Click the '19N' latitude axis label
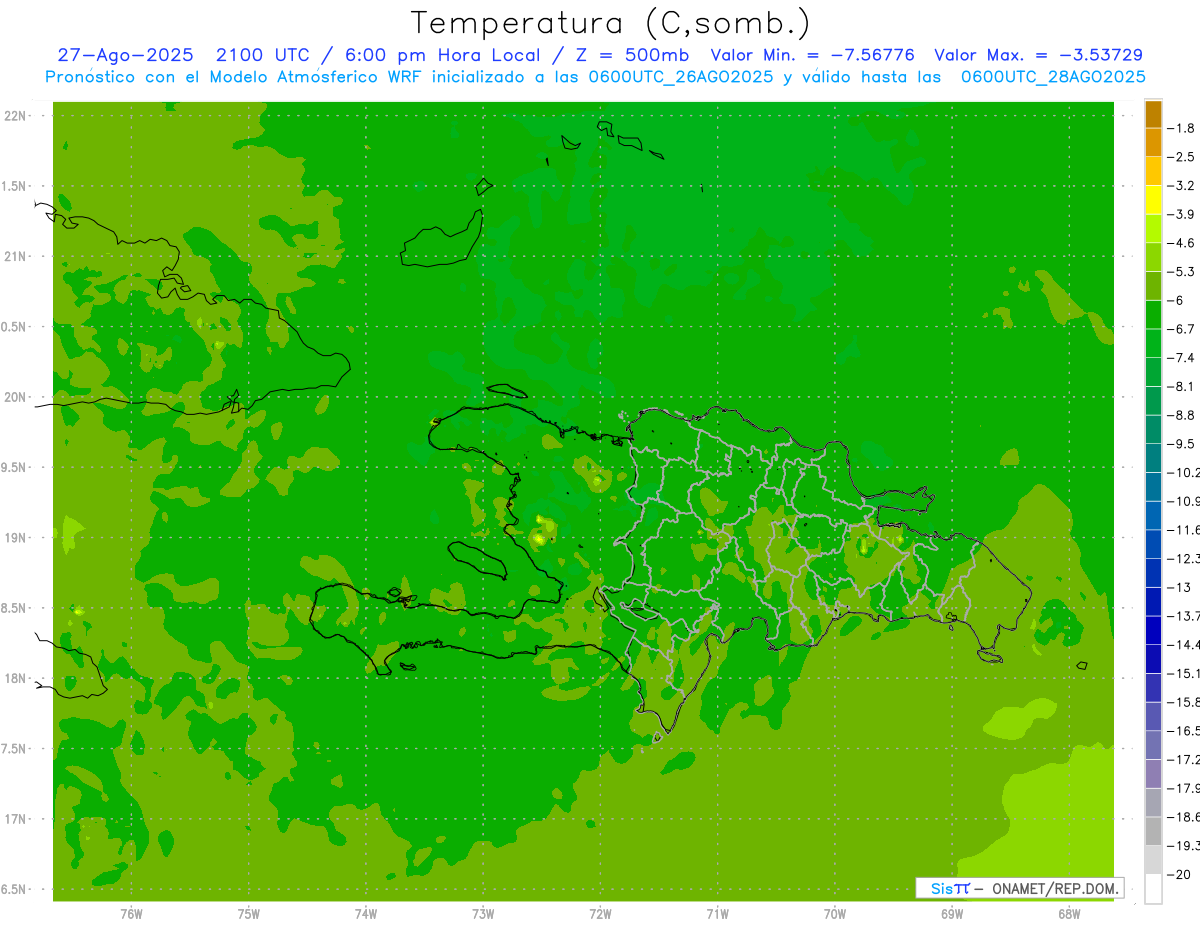 click(x=15, y=538)
